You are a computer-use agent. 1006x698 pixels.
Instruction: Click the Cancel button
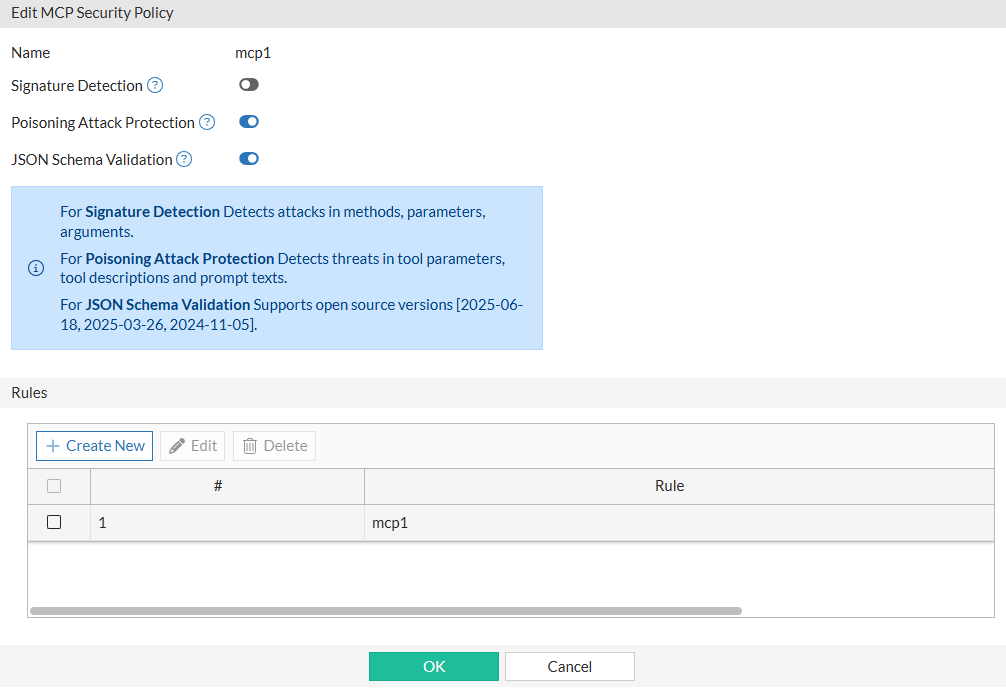569,667
